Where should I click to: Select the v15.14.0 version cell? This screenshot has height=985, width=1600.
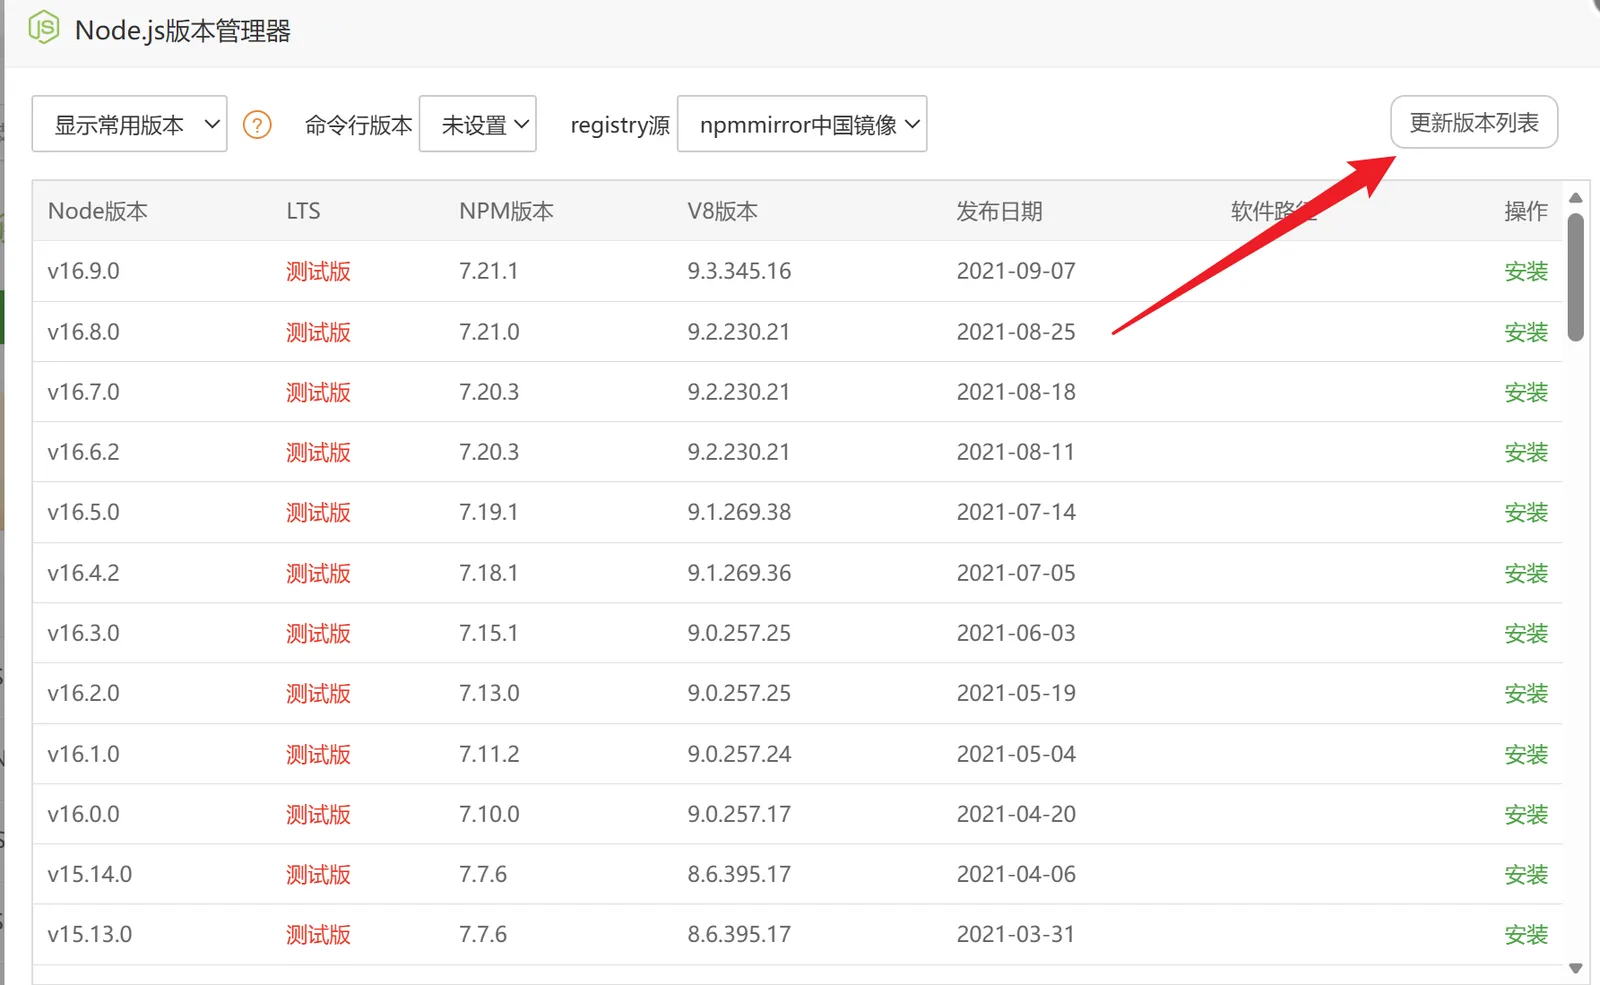point(90,874)
